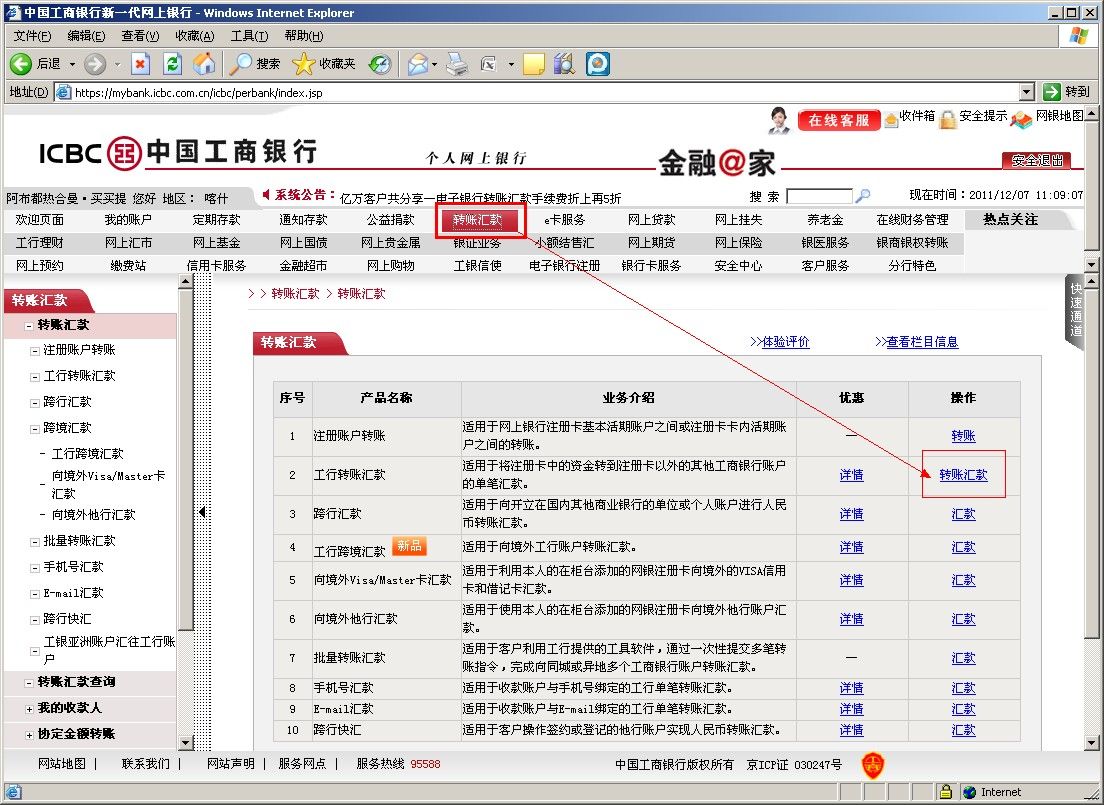The height and width of the screenshot is (805, 1104).
Task: Click the 安全提示 lock icon
Action: pyautogui.click(x=948, y=119)
